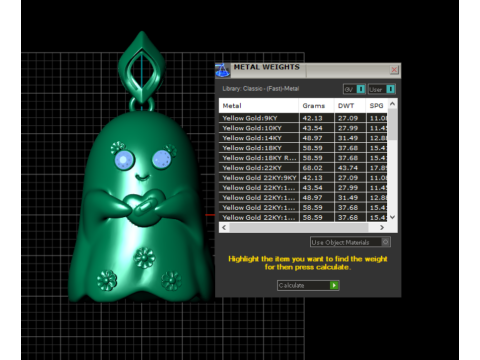Click 27.09 DWT in Yellow Gold:9KY row

[x=348, y=118]
